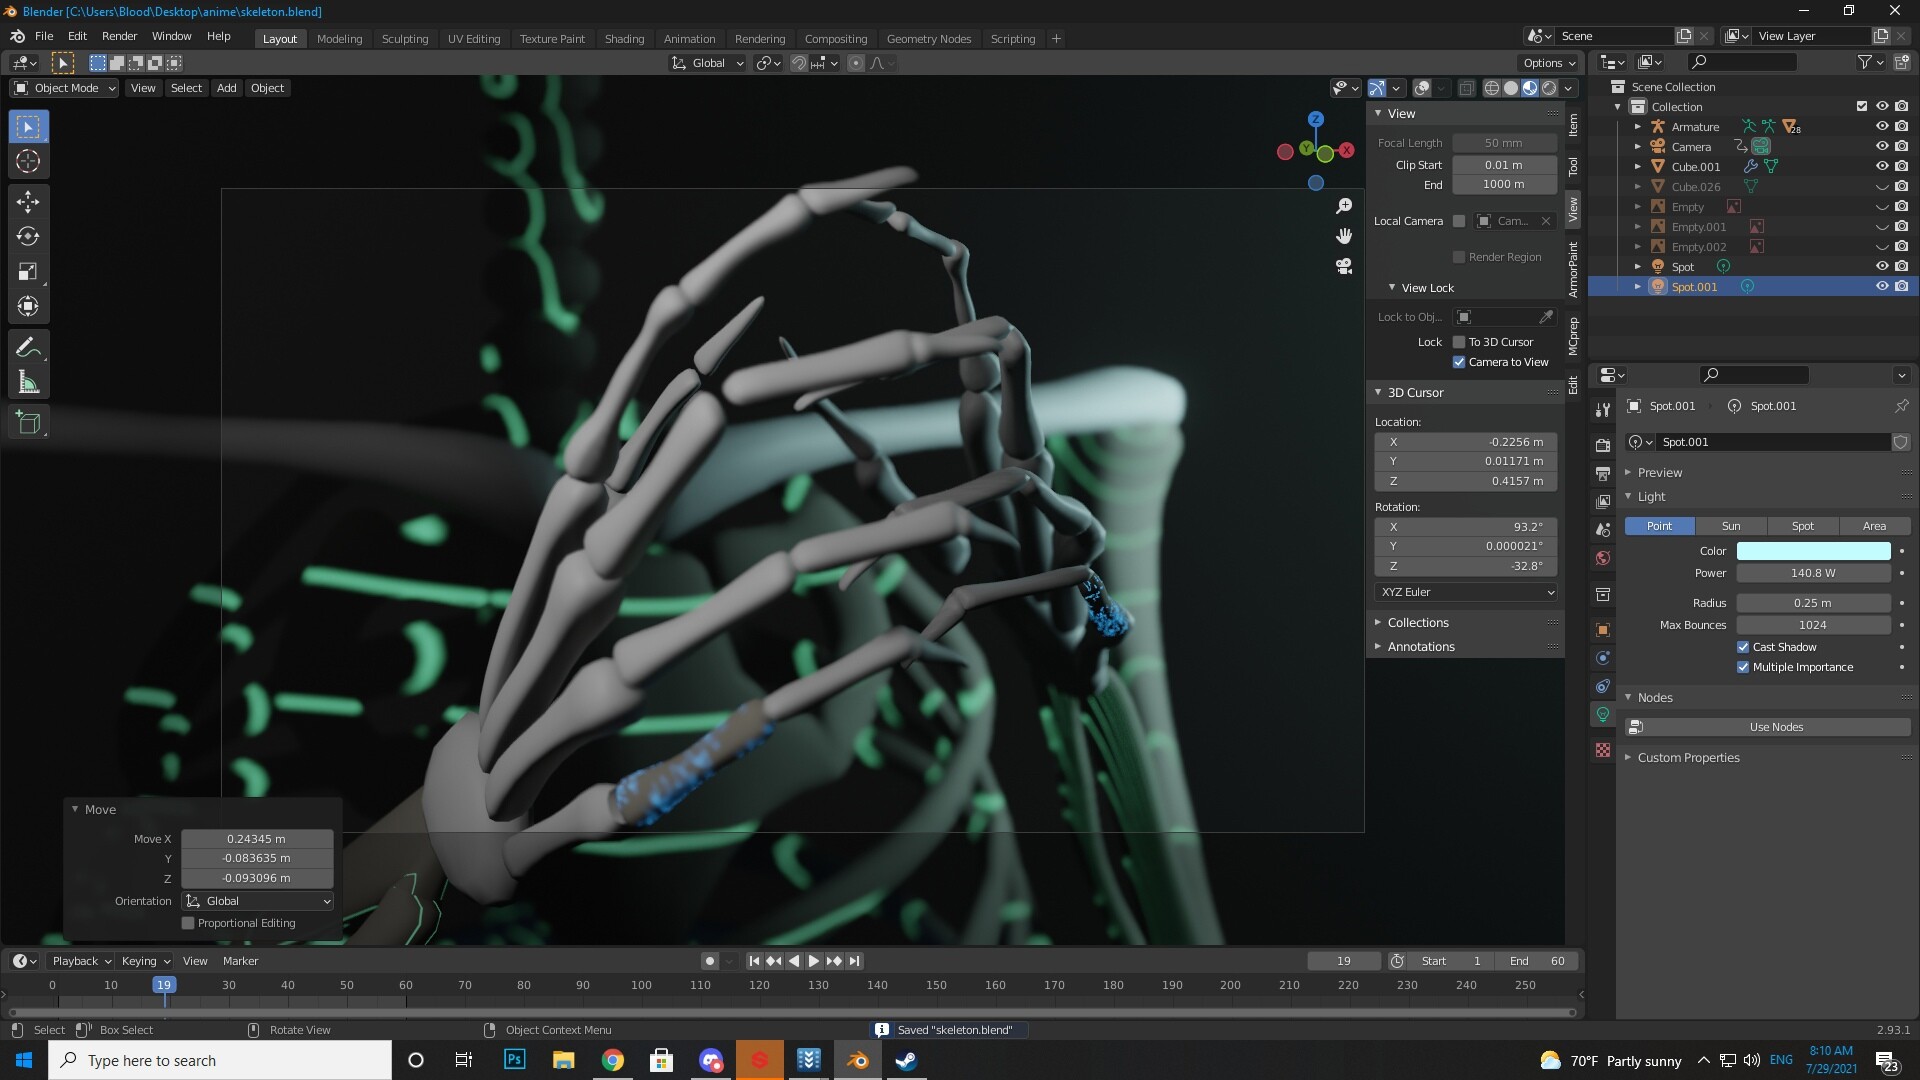Switch to the Shading workspace tab

pos(624,38)
